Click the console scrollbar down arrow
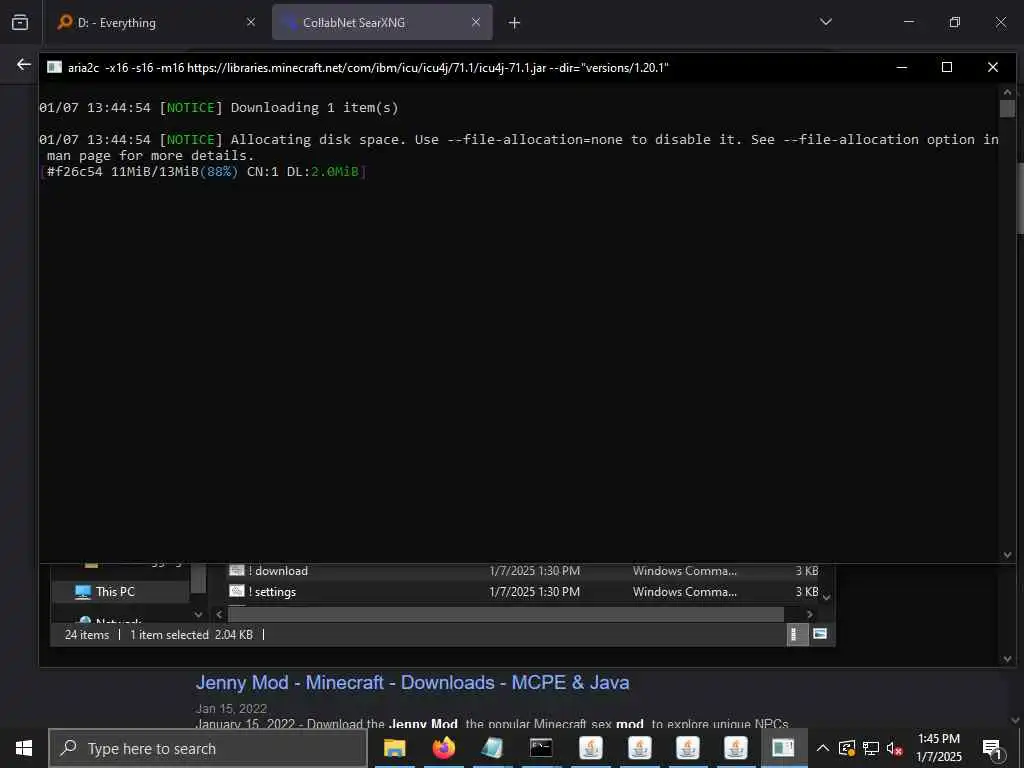This screenshot has height=768, width=1024. pos(1007,555)
